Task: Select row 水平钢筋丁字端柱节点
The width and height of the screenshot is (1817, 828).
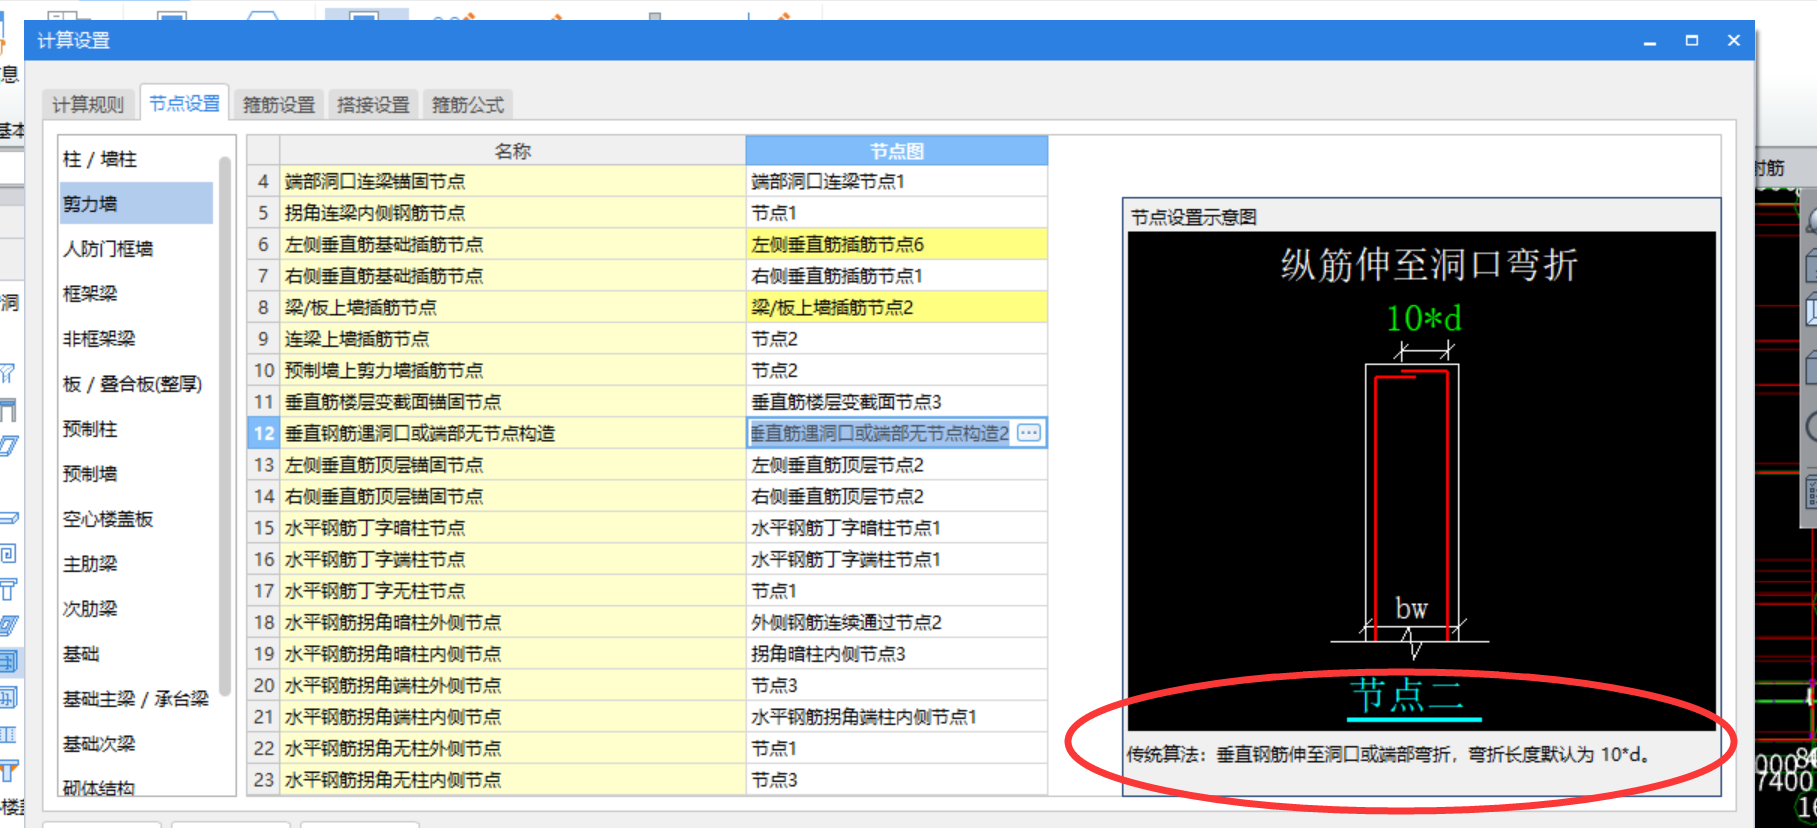Action: [x=512, y=559]
